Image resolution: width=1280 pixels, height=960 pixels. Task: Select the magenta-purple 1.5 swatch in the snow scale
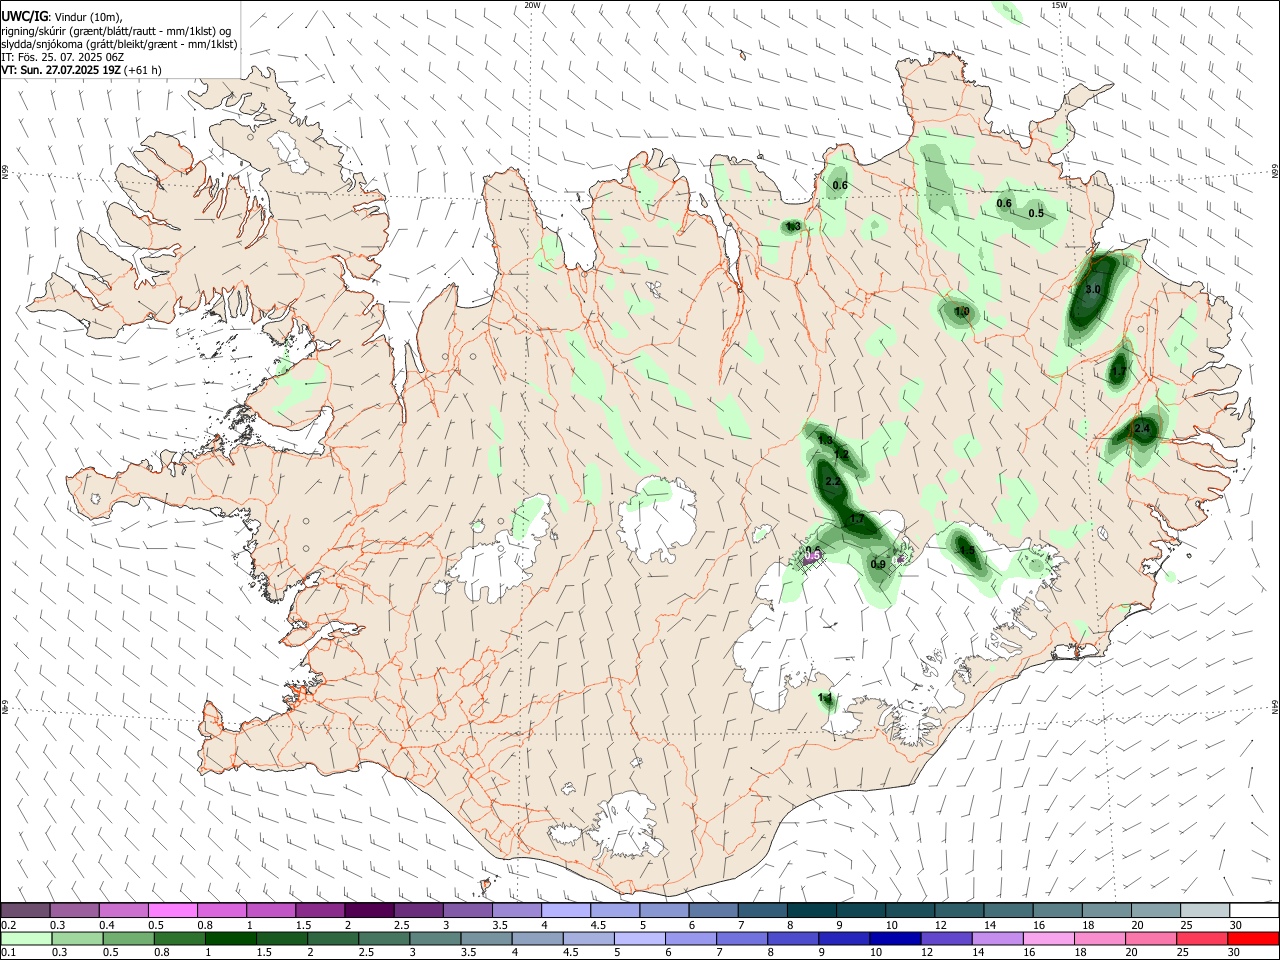320,911
